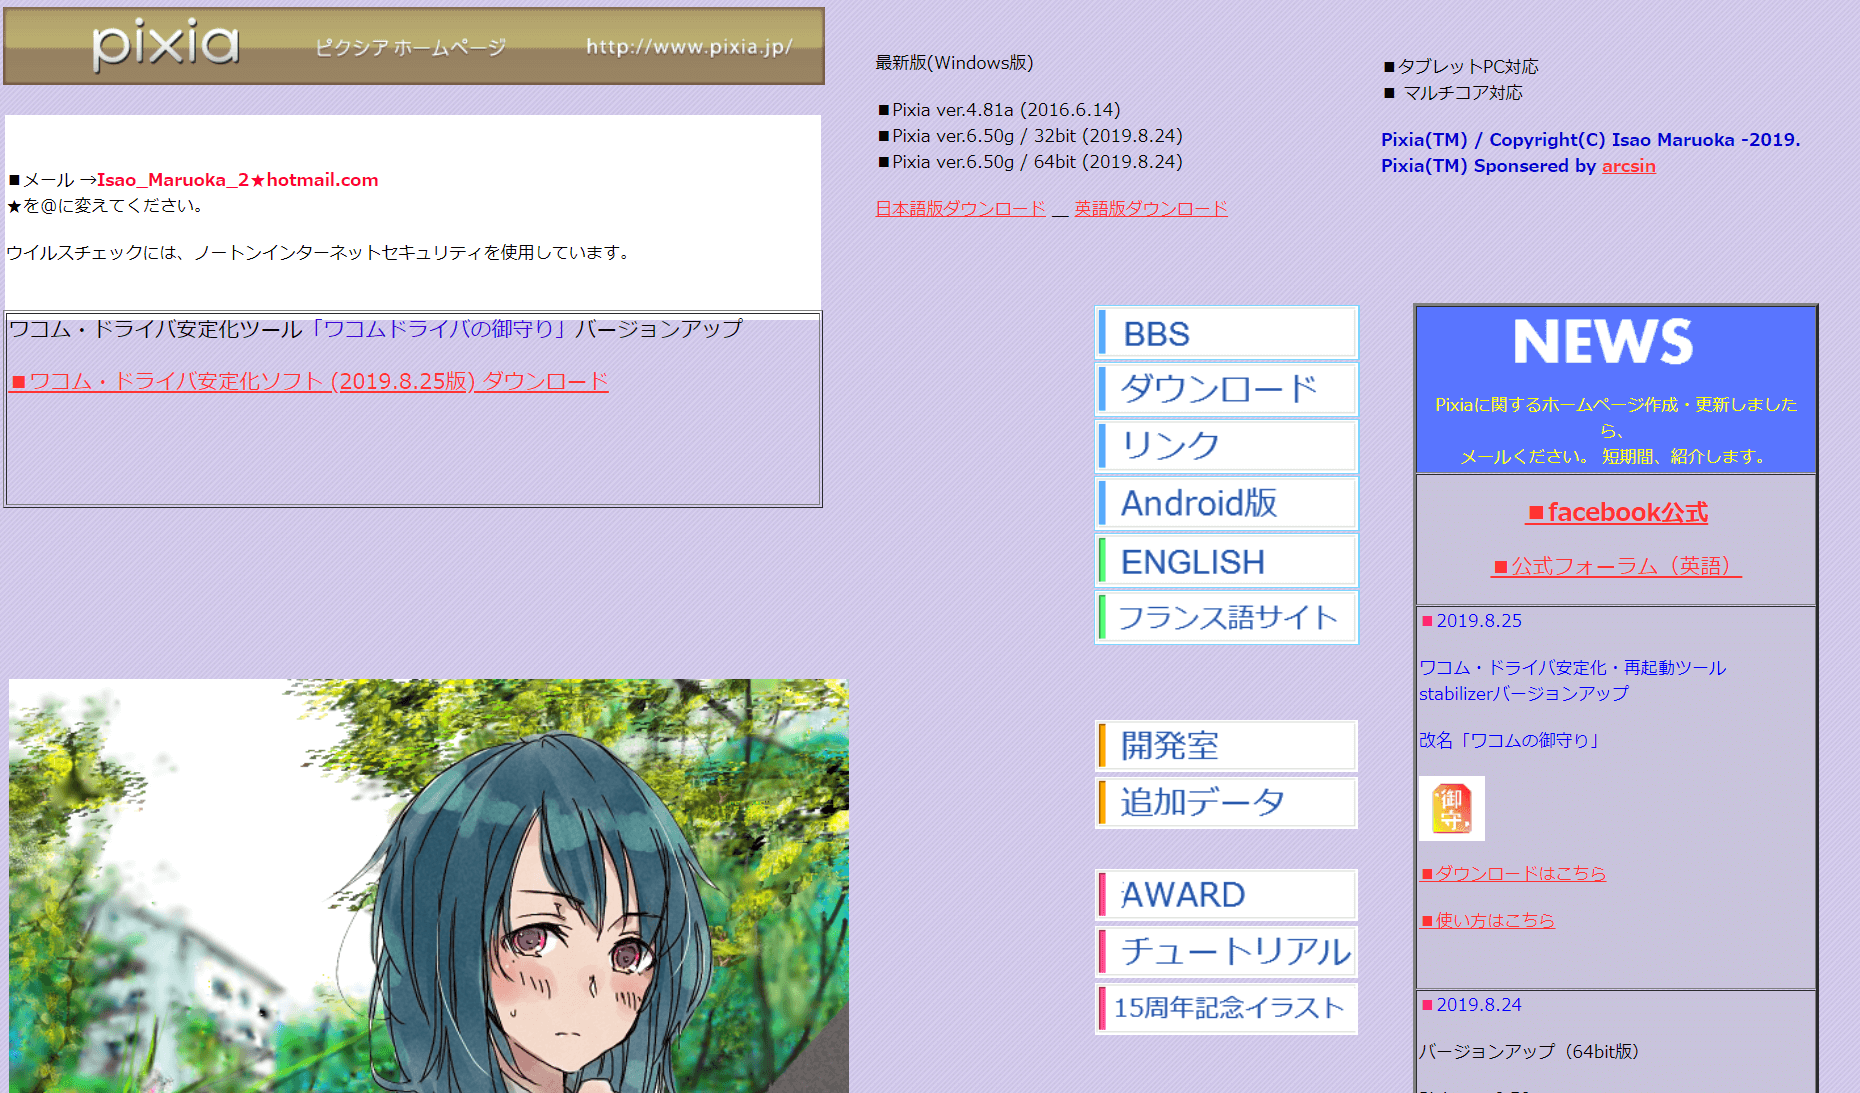1860x1093 pixels.
Task: Open the Android版 menu button
Action: (x=1227, y=503)
